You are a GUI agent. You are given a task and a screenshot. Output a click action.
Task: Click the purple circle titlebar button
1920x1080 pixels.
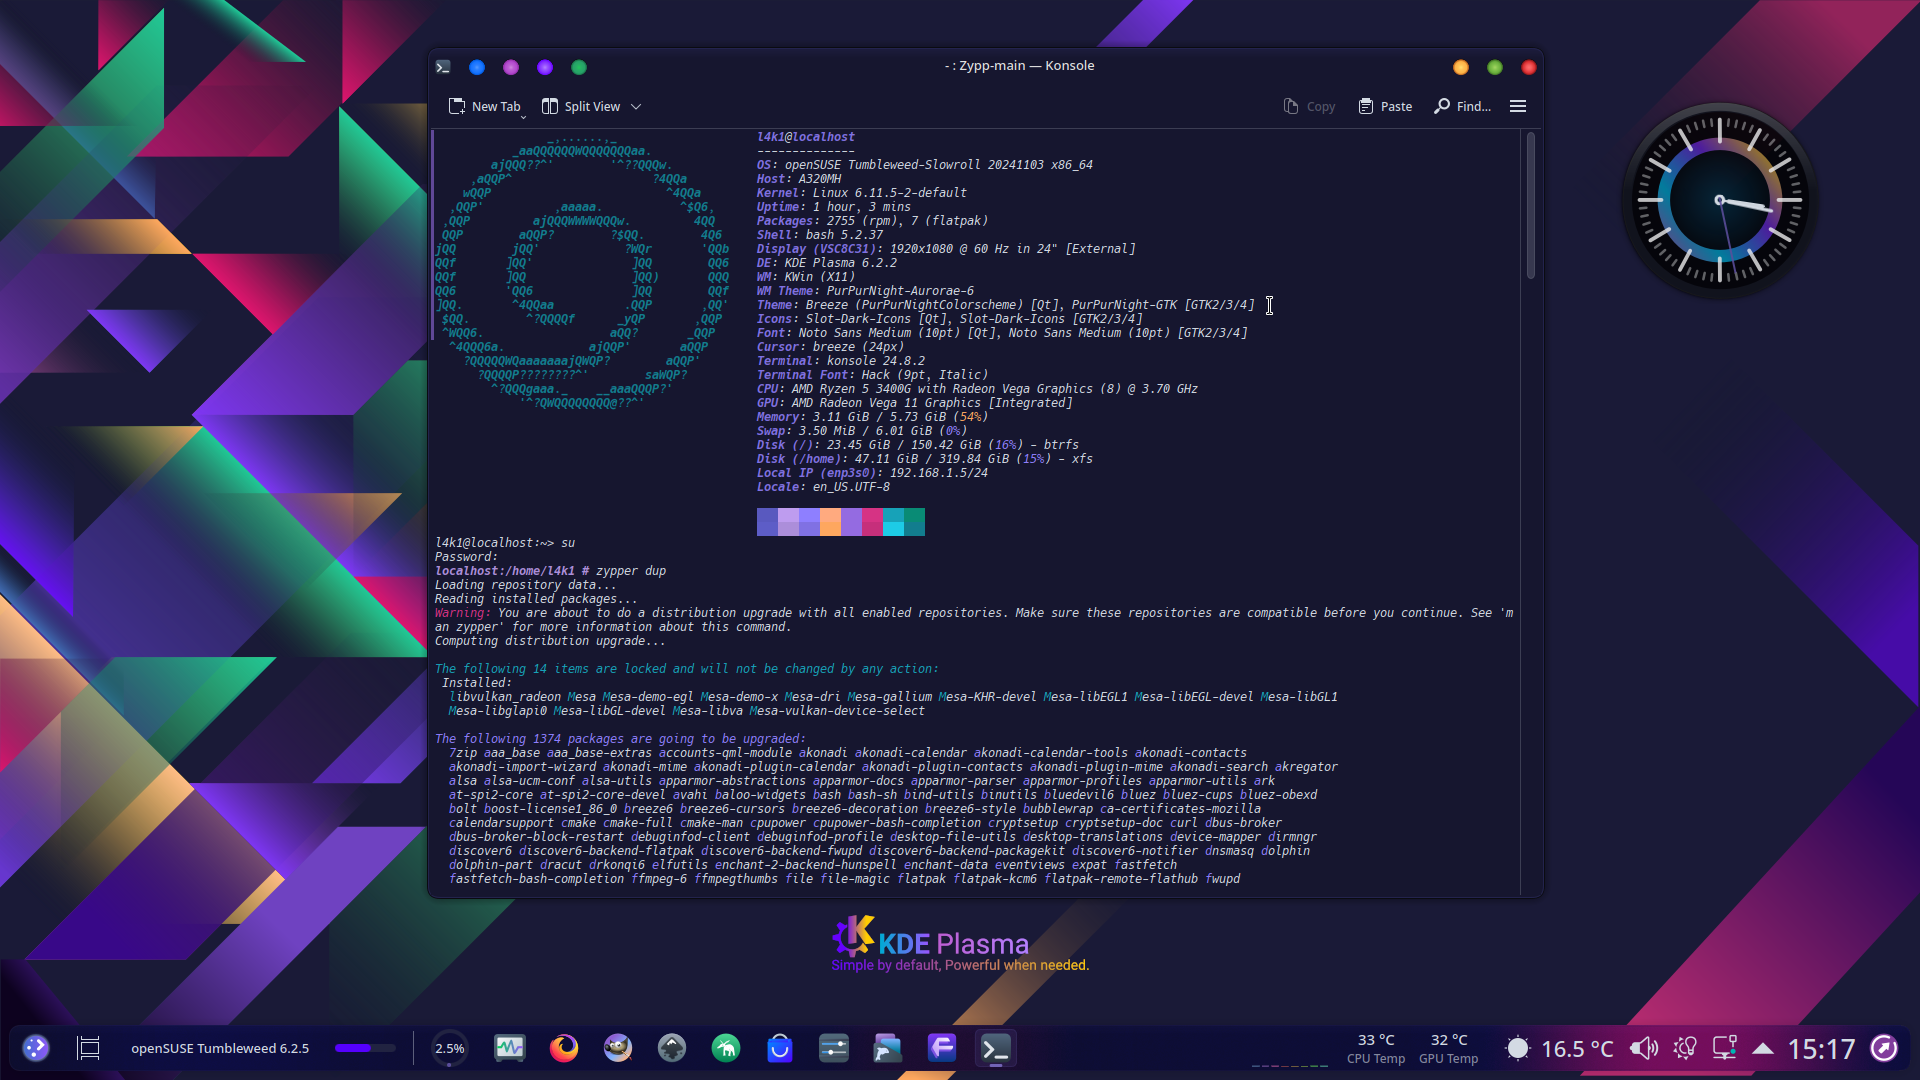[x=545, y=67]
